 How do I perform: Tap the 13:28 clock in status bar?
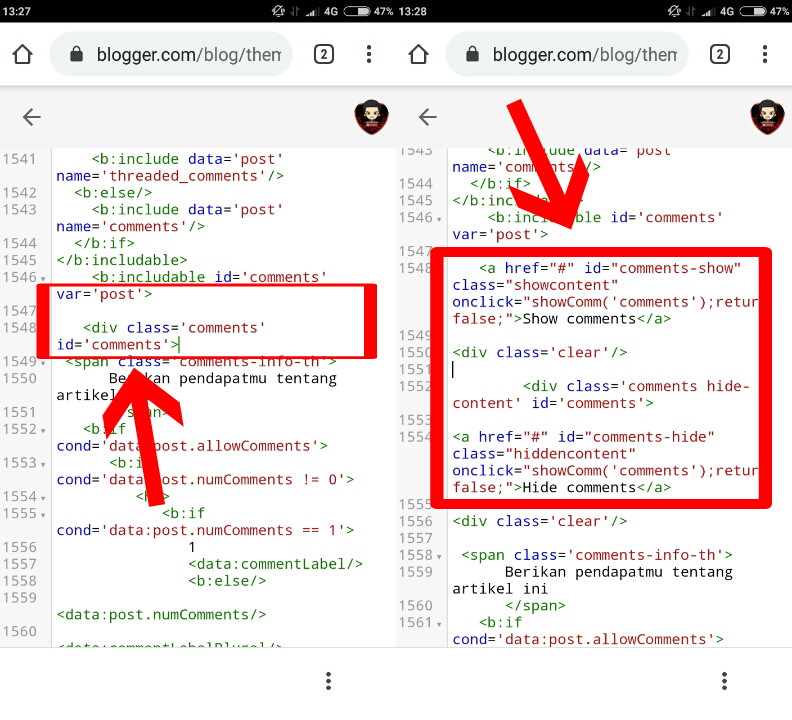coord(412,11)
